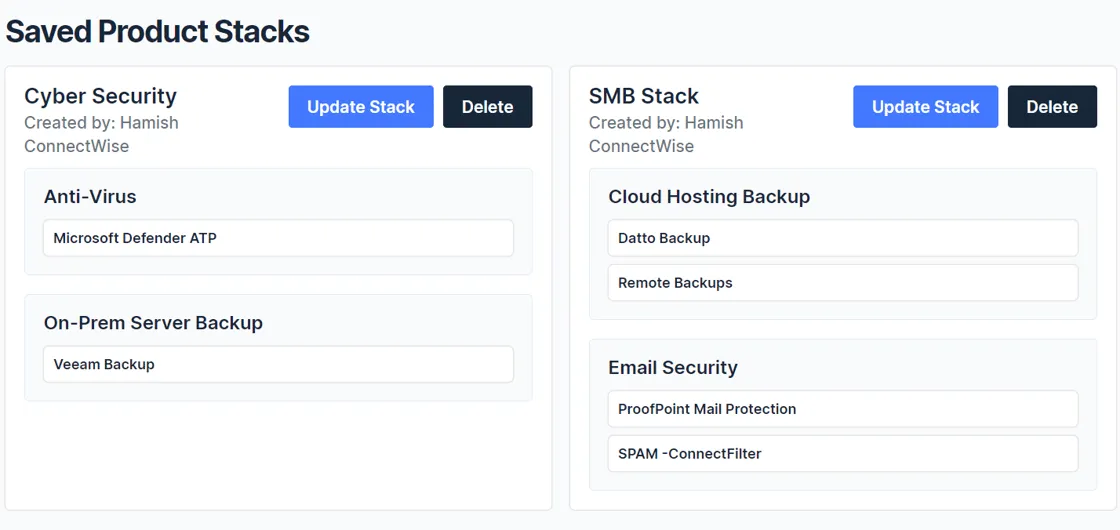Select the Datto Backup item
Viewport: 1120px width, 530px height.
(x=843, y=238)
